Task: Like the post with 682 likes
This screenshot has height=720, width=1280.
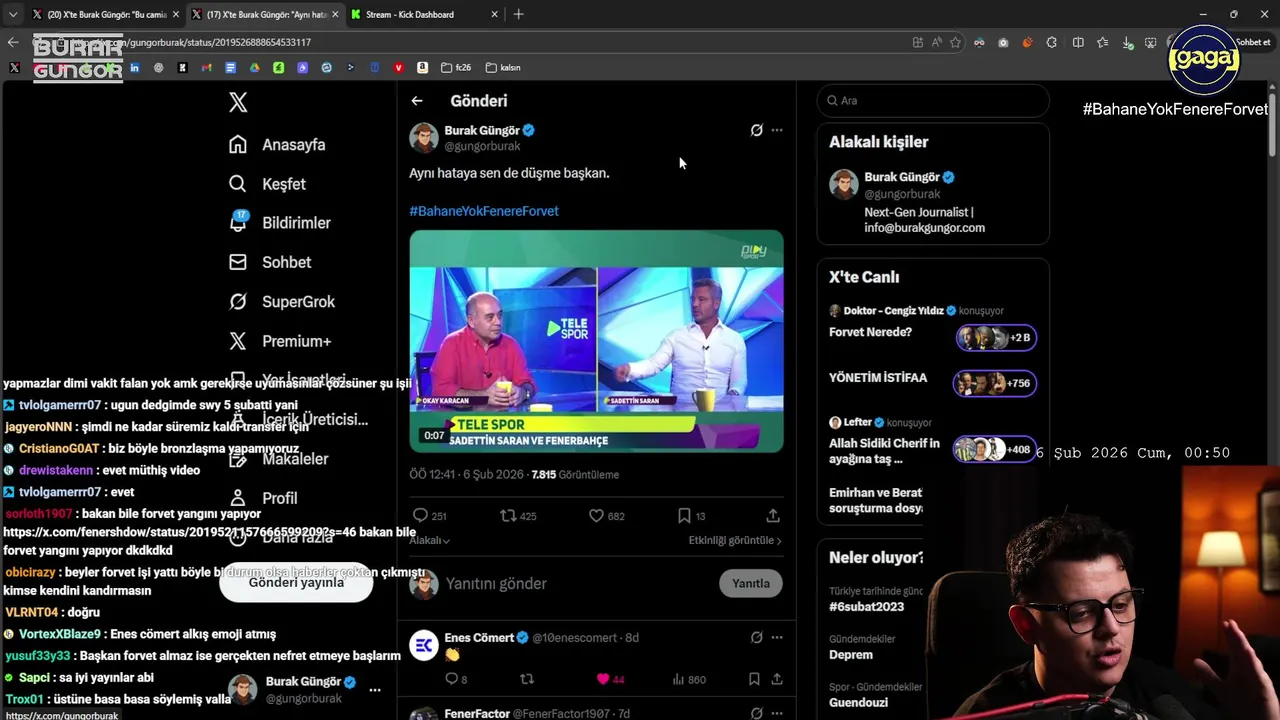Action: pyautogui.click(x=606, y=516)
